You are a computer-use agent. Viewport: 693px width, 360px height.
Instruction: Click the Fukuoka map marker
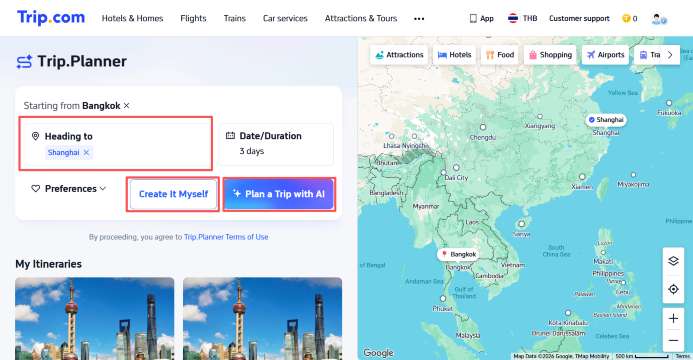pos(669,103)
